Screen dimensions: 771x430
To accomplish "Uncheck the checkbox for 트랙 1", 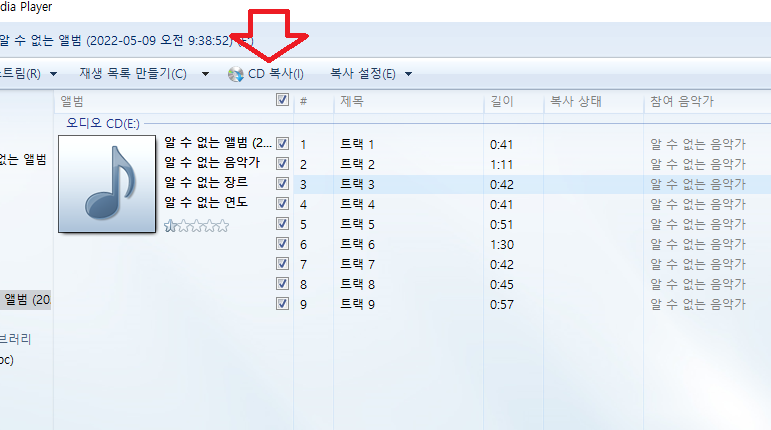I will pyautogui.click(x=282, y=144).
